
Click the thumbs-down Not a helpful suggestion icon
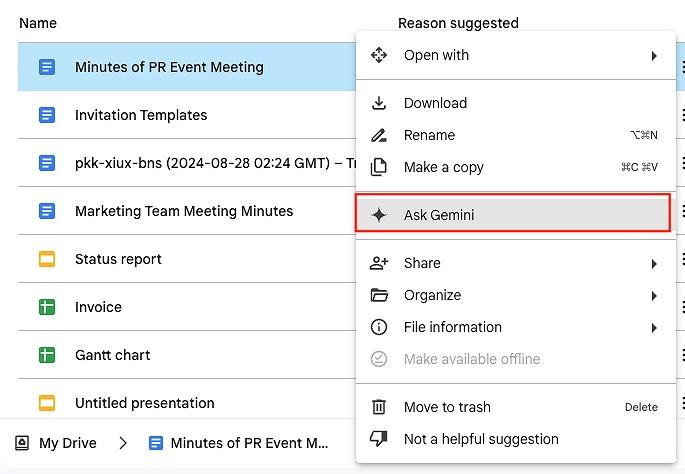click(x=379, y=439)
